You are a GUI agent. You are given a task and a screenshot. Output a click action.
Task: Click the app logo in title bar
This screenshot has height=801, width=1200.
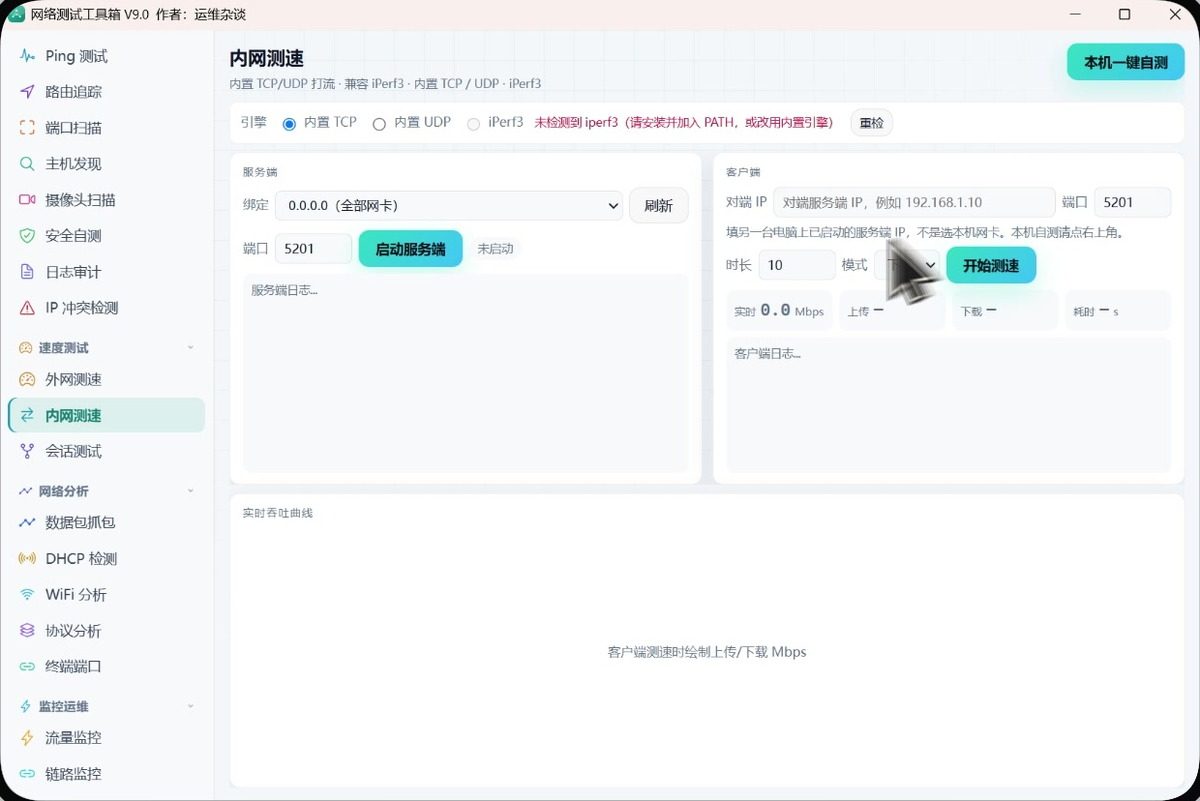[x=17, y=14]
